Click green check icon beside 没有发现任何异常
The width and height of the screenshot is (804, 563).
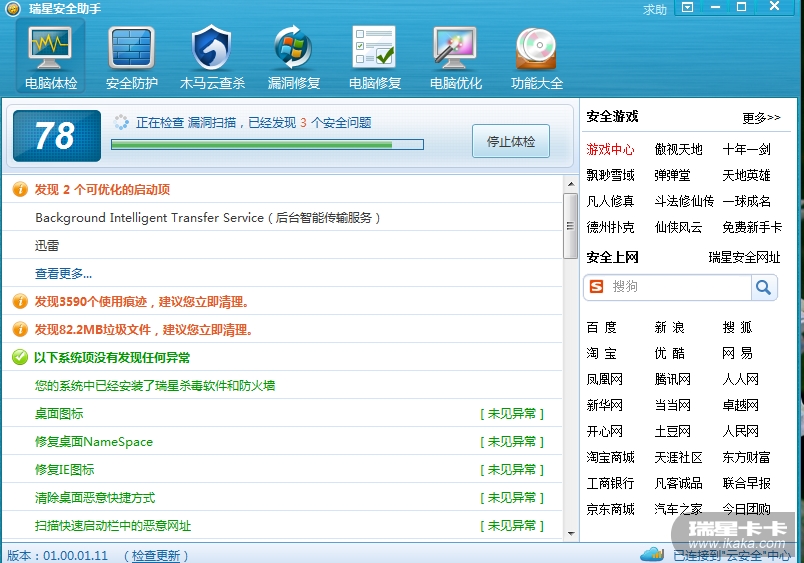19,357
